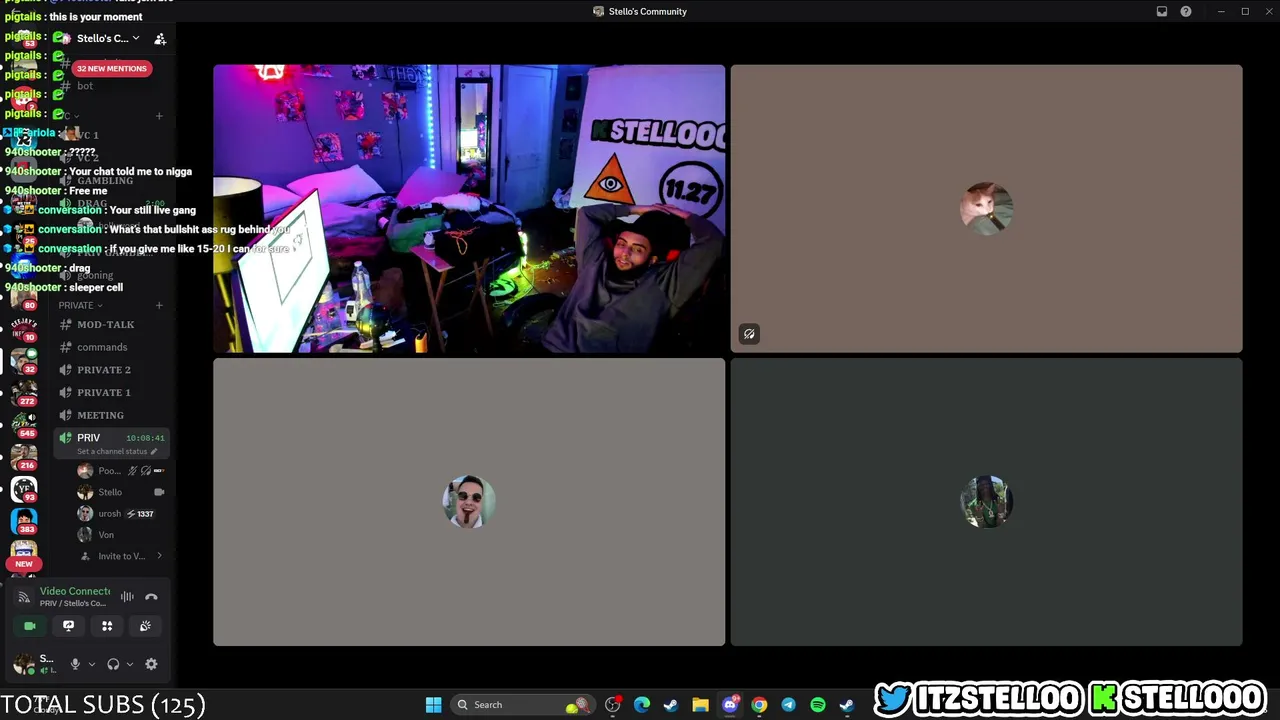Start screen share from voice panel
Screen dimensions: 1280x720
(x=68, y=626)
